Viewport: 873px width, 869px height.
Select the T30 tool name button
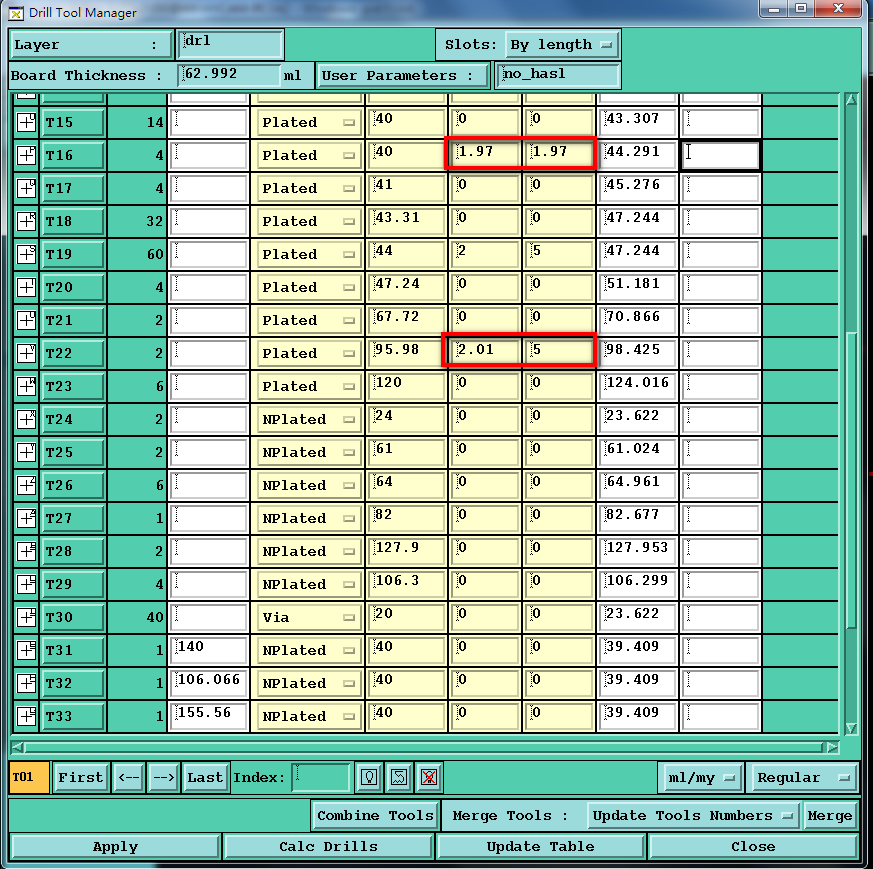(73, 617)
